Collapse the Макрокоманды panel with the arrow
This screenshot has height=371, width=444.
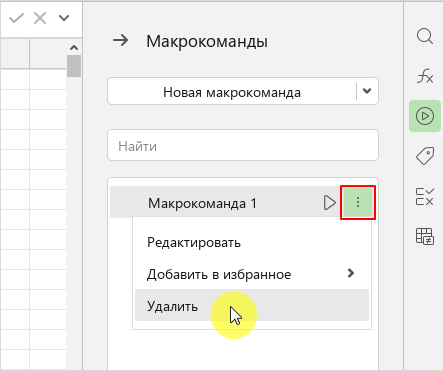[x=120, y=41]
